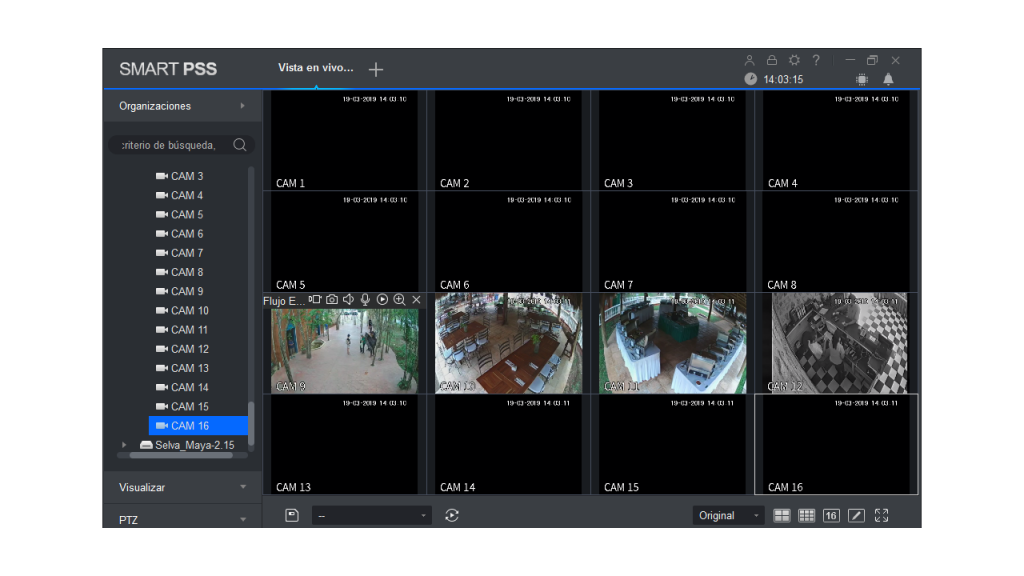This screenshot has height=576, width=1024.
Task: Open instant playback on CAM 9 tile
Action: tap(382, 300)
